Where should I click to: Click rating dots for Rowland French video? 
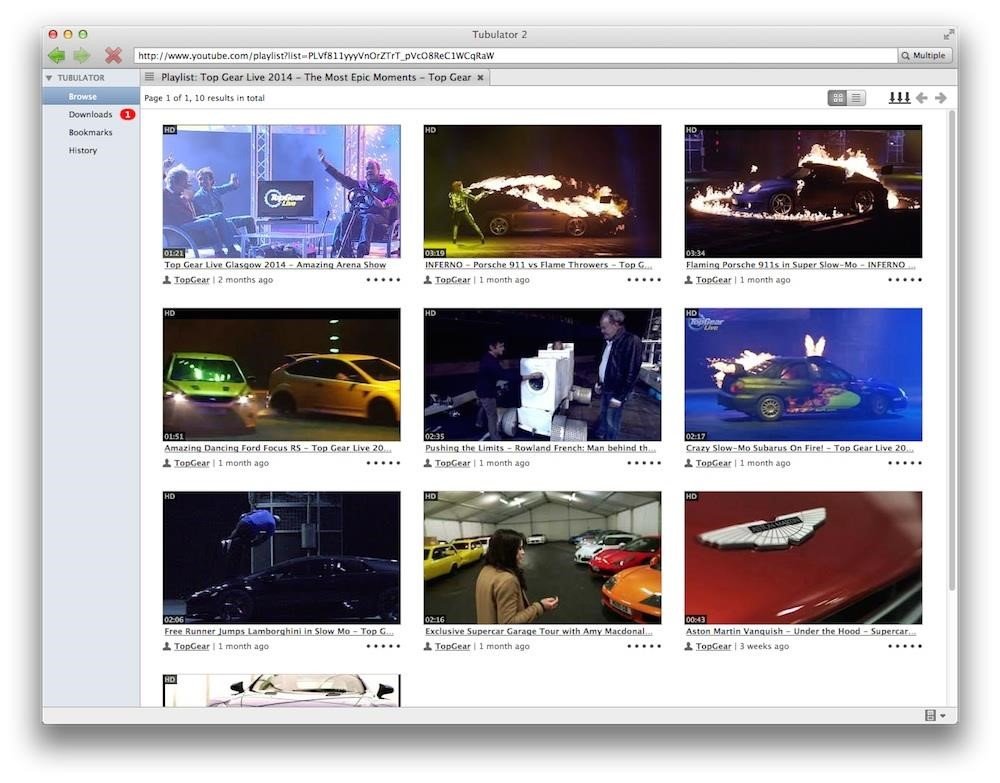click(644, 463)
